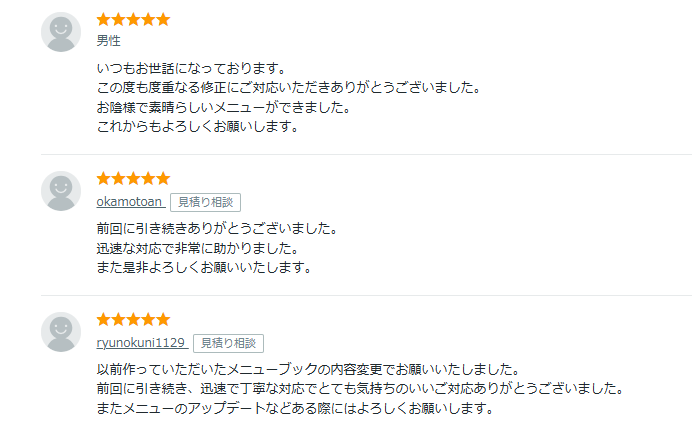Click okamotoan's profile avatar icon
The image size is (692, 430).
tap(61, 191)
